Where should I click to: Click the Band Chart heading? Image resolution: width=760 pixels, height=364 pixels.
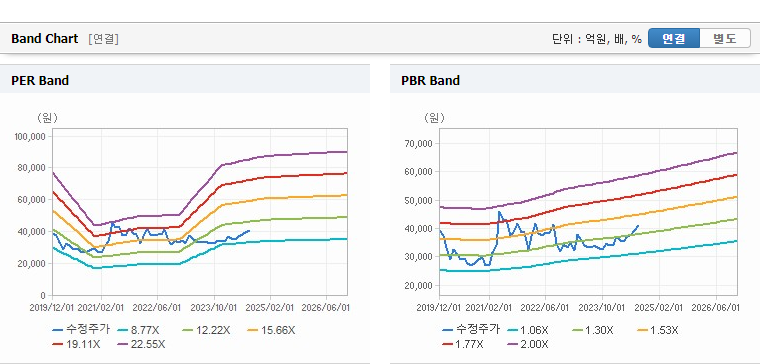pyautogui.click(x=45, y=39)
